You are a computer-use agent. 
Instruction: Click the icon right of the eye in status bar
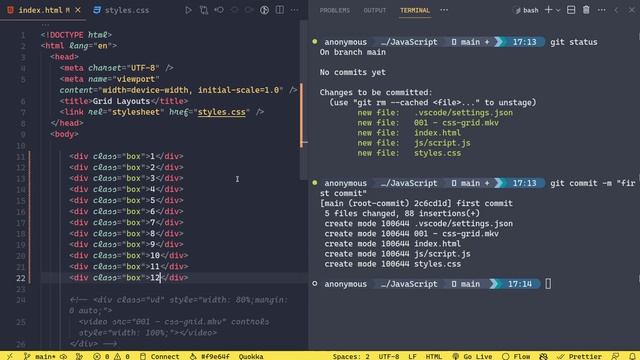pyautogui.click(x=79, y=356)
